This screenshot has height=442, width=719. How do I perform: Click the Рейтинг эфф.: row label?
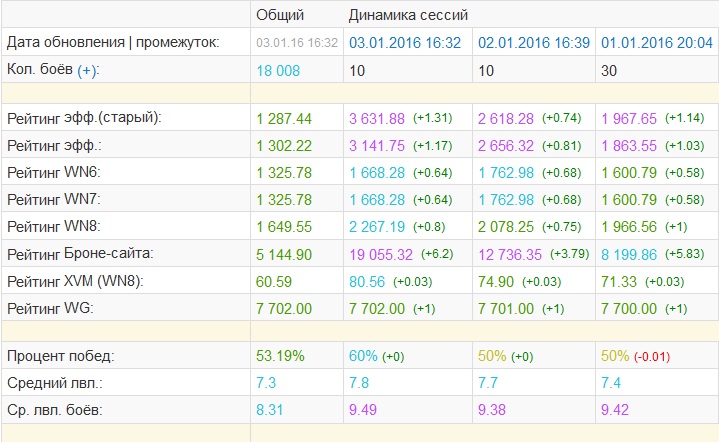(54, 145)
